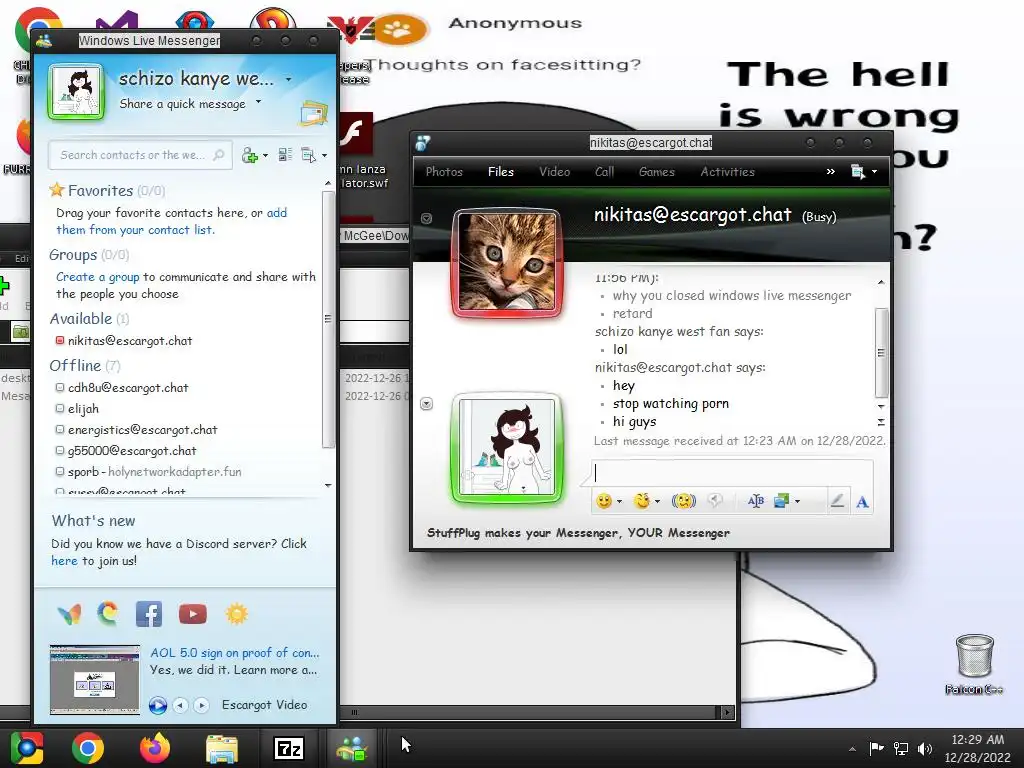The width and height of the screenshot is (1024, 768).
Task: Click the Windows Live Messenger taskbar button
Action: pos(353,748)
